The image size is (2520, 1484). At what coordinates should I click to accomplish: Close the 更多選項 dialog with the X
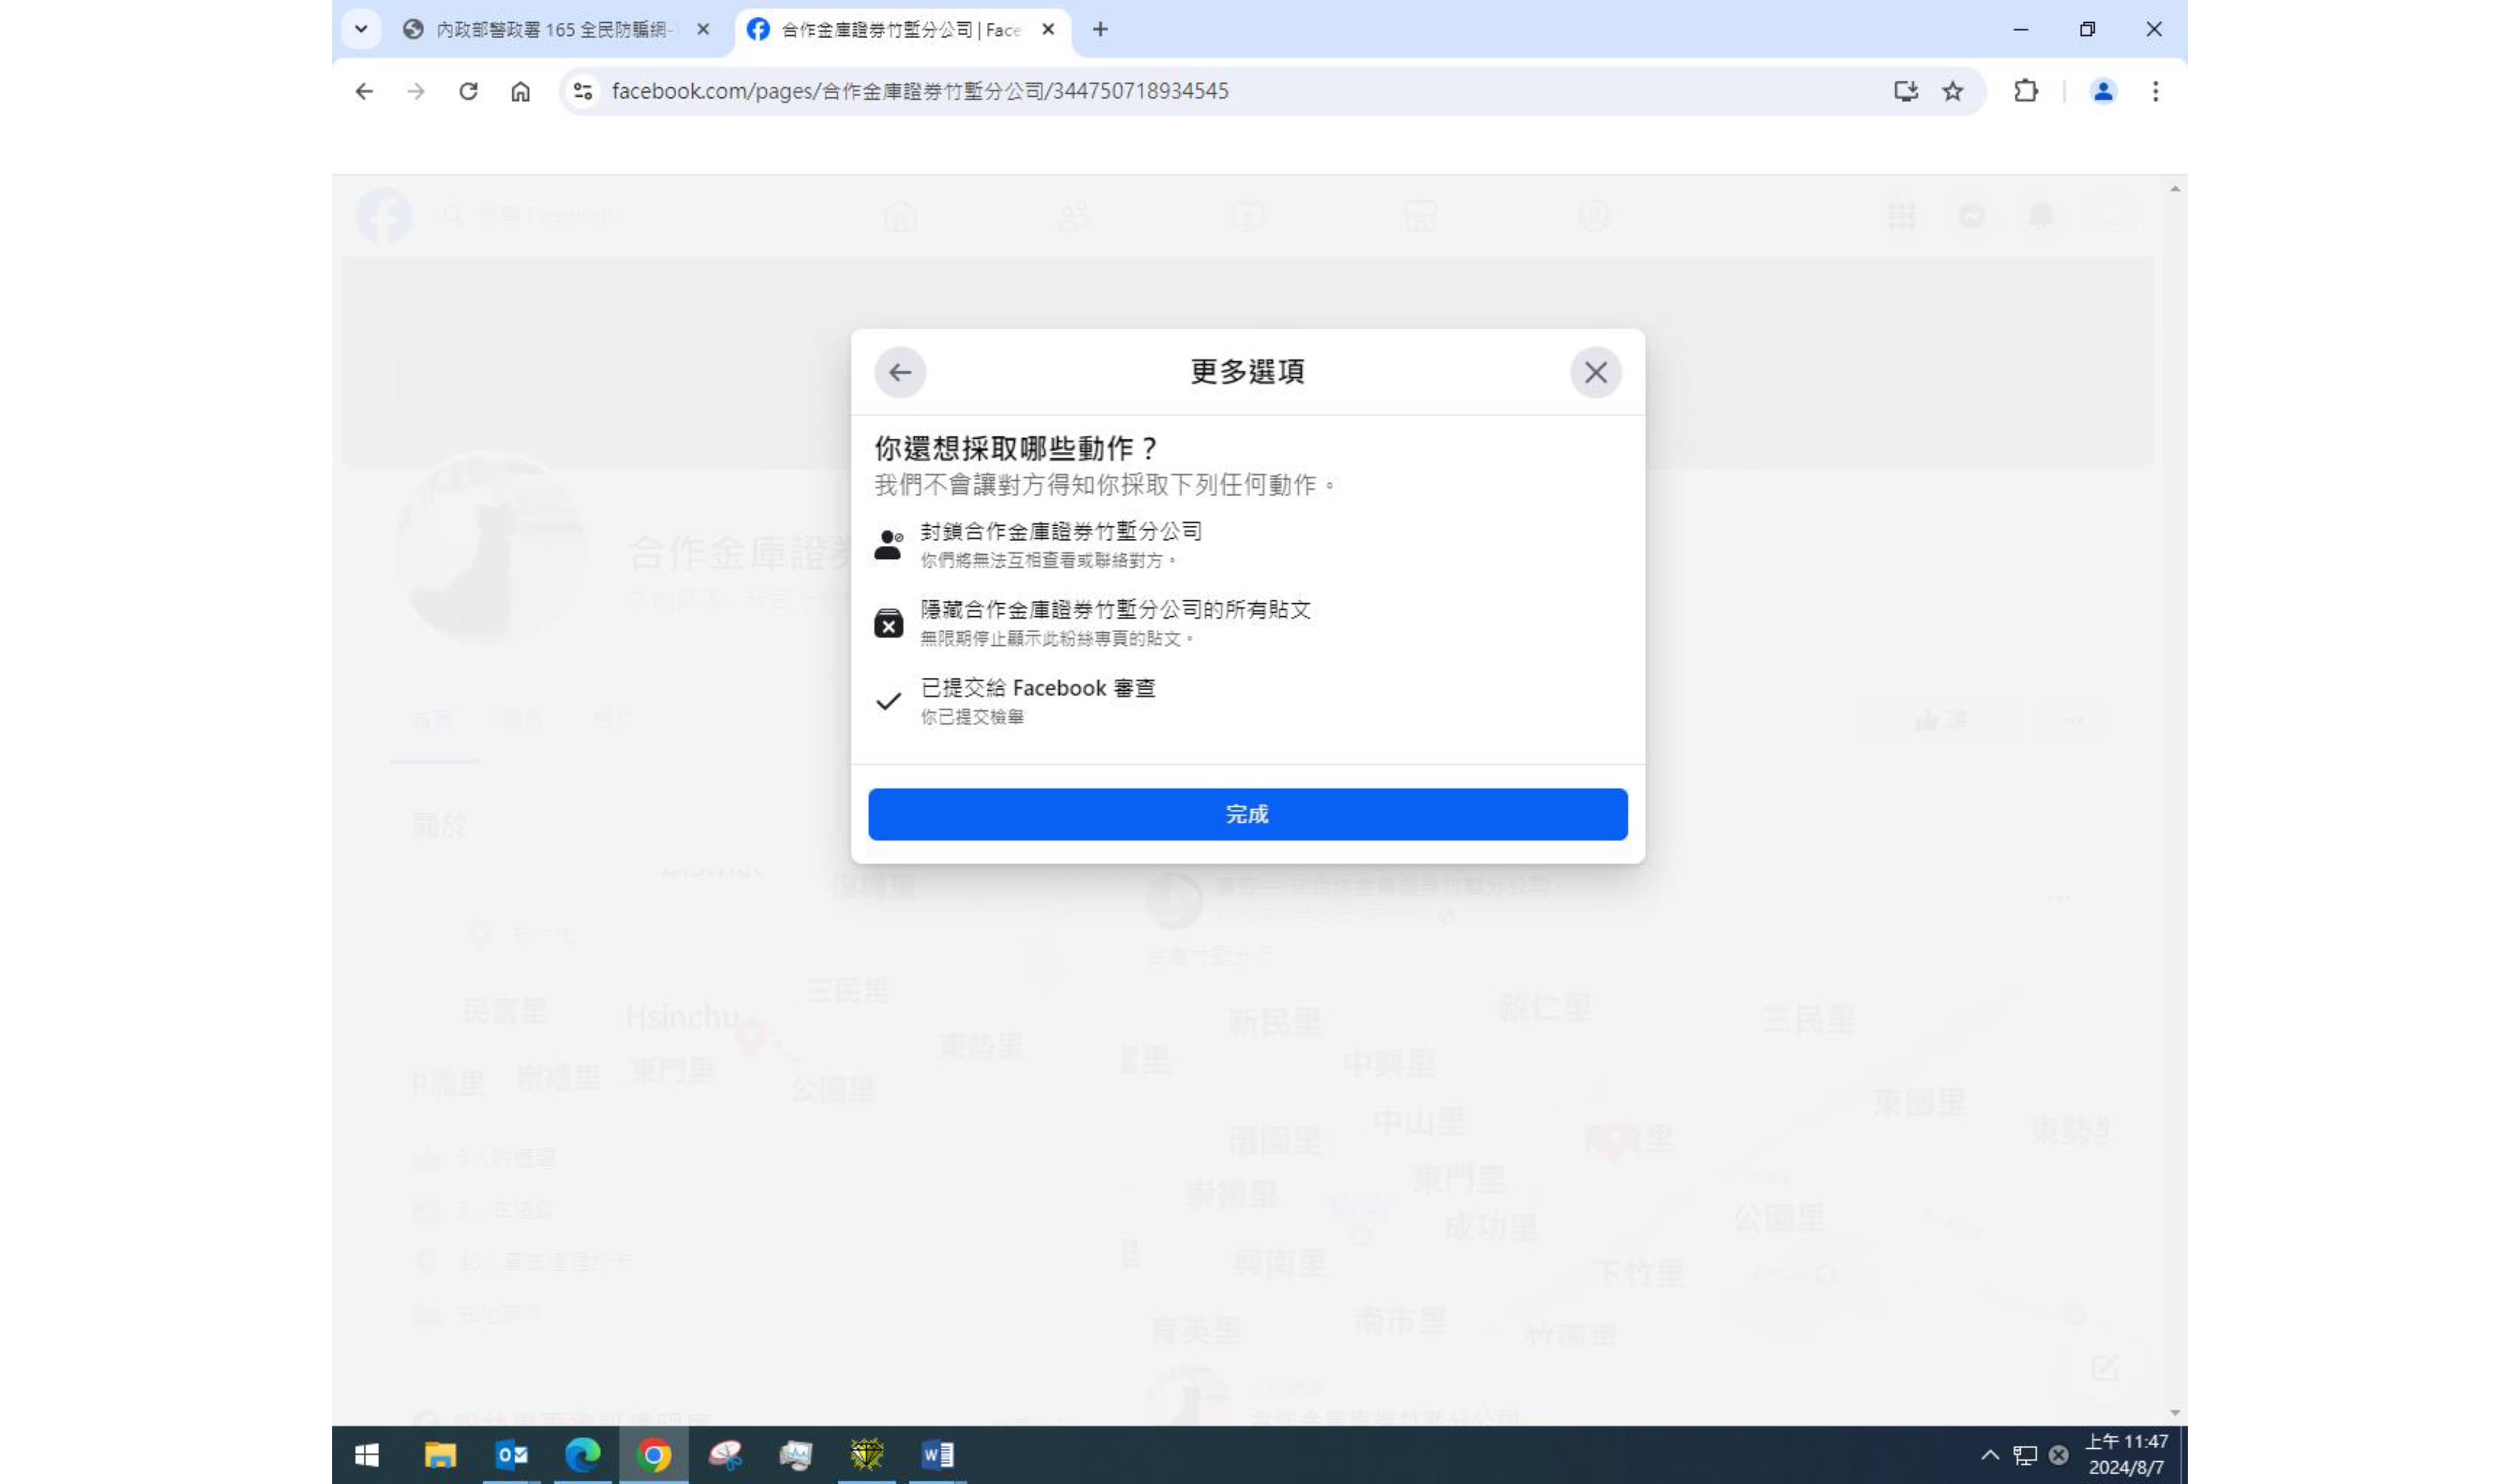click(x=1595, y=373)
